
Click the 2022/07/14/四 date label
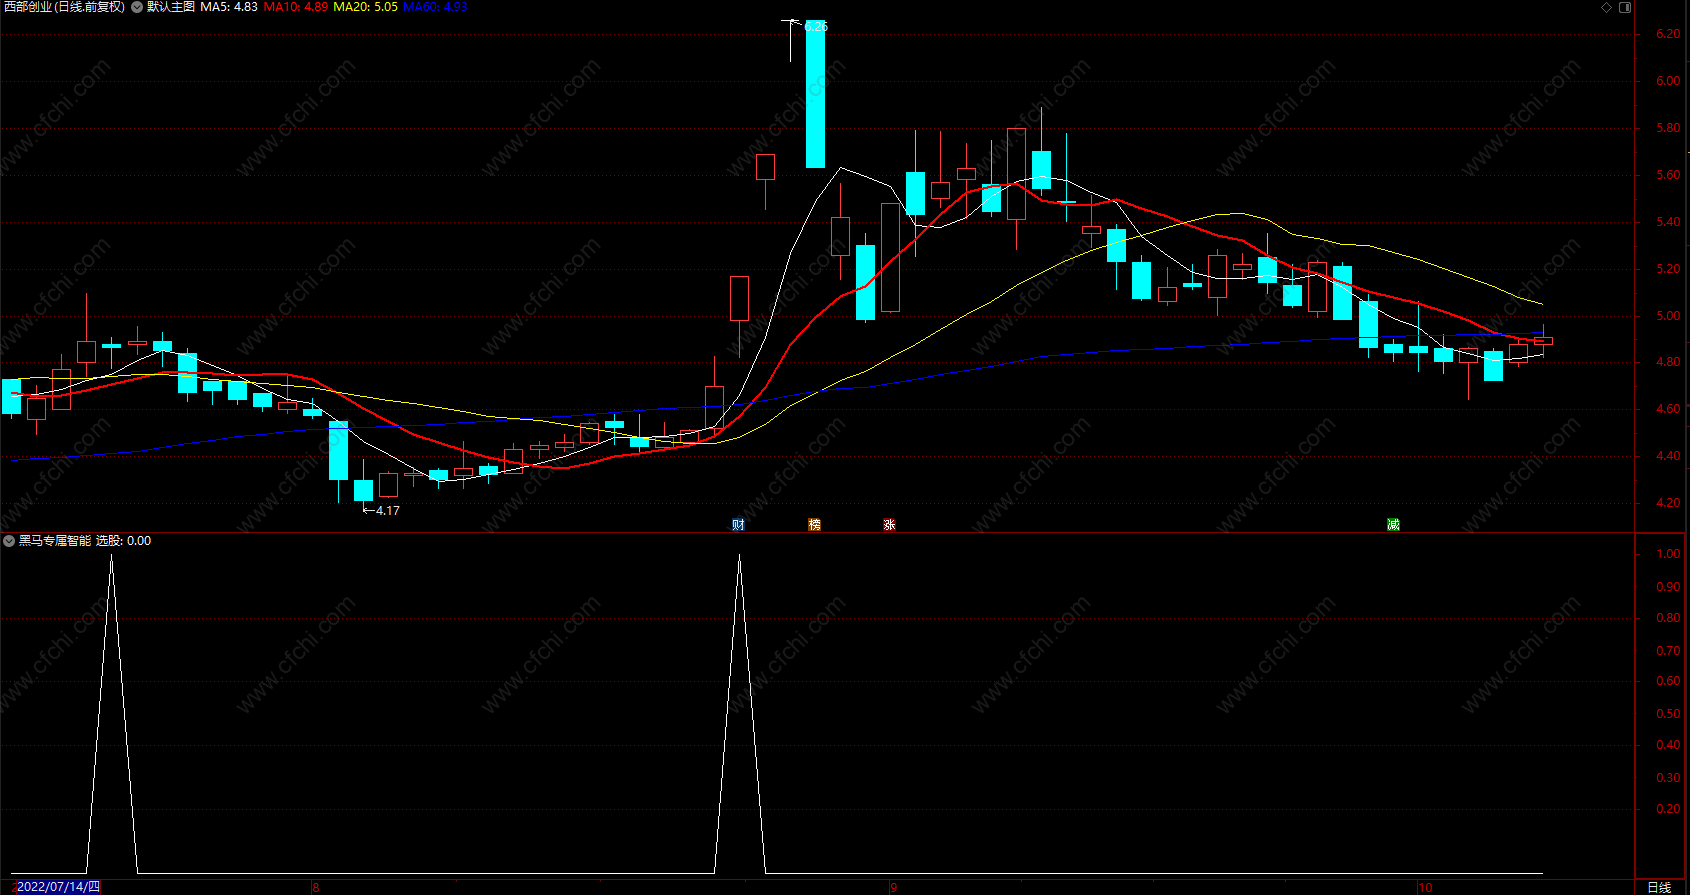(58, 887)
